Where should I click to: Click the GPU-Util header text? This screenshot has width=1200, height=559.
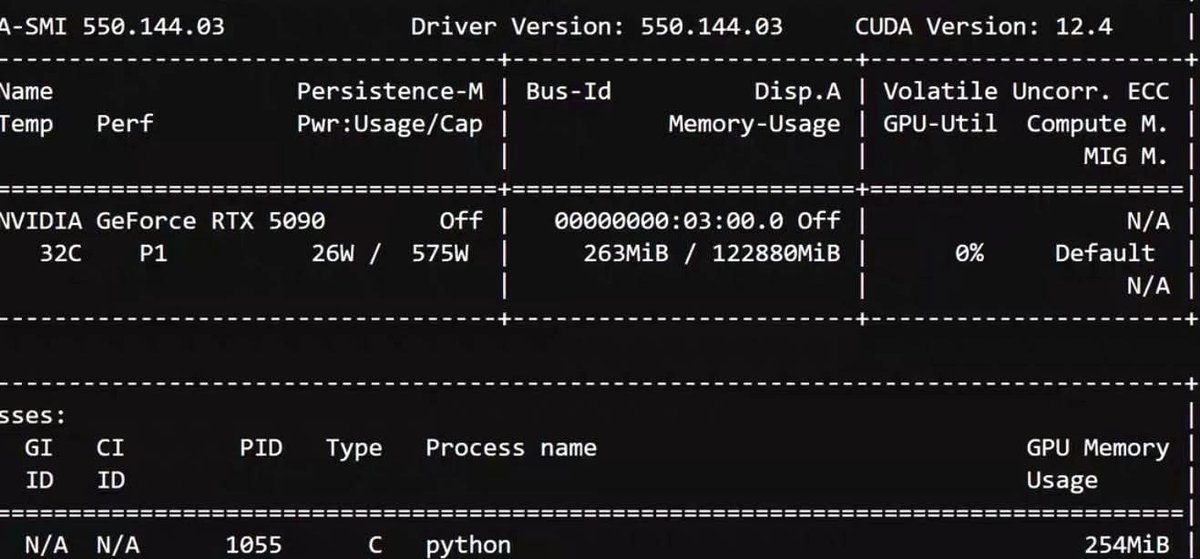(x=940, y=124)
